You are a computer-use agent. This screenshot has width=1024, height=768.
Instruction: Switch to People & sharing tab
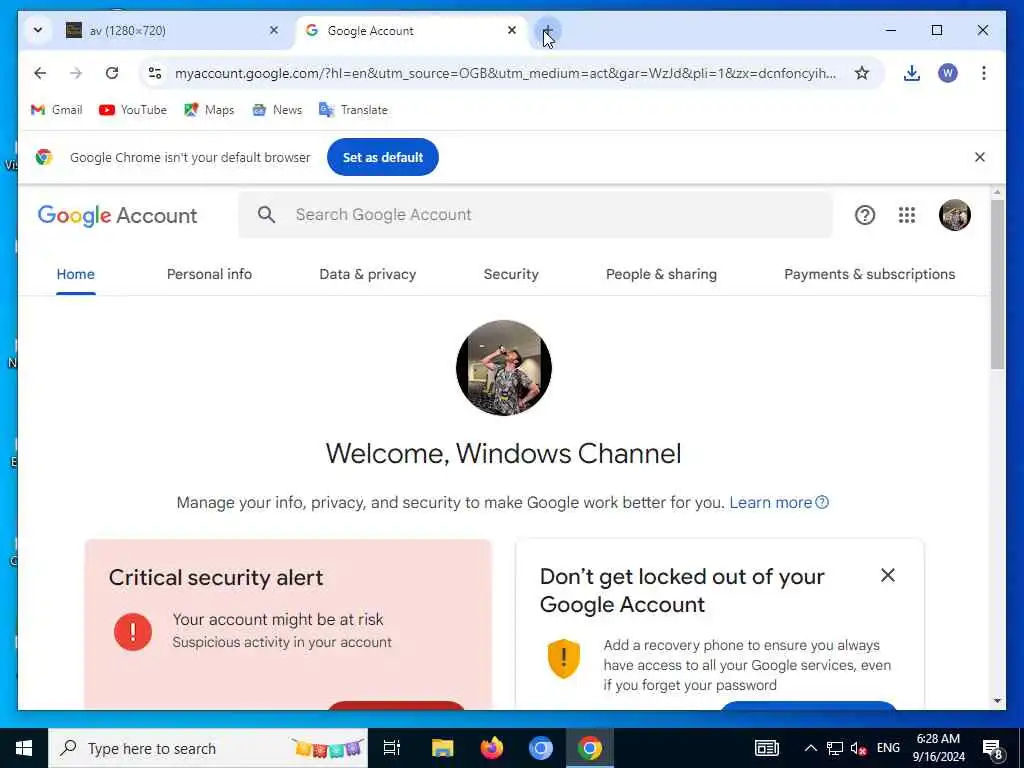(662, 274)
